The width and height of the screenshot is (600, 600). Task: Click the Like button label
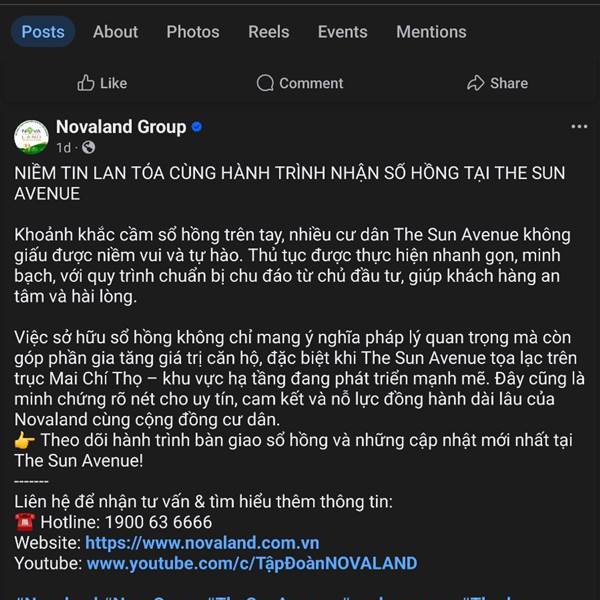(114, 83)
